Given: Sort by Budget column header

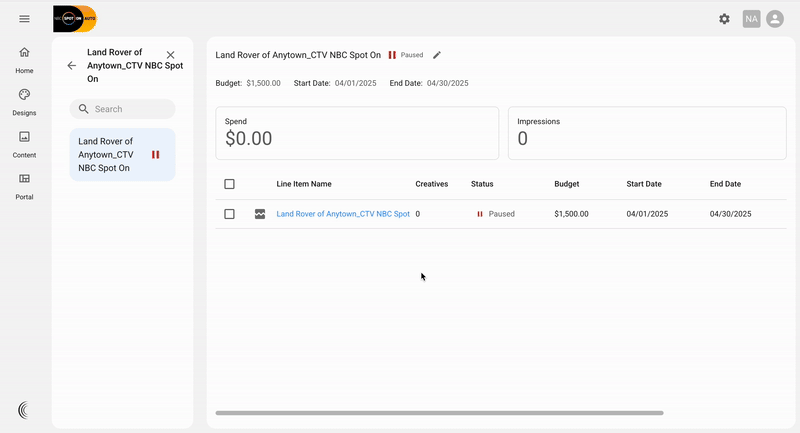Looking at the screenshot, I should [567, 184].
